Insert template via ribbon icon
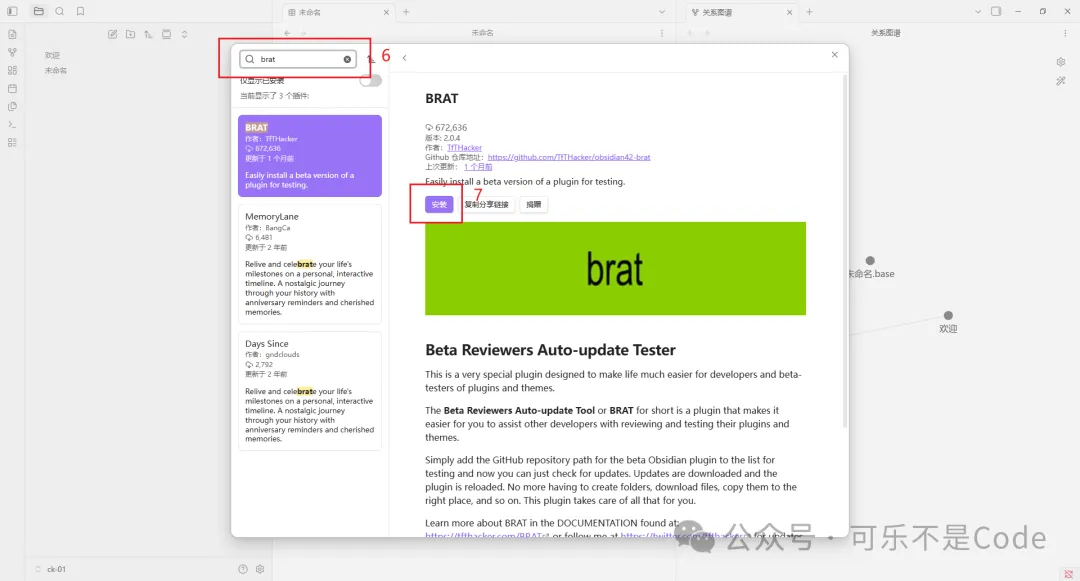 [12, 106]
